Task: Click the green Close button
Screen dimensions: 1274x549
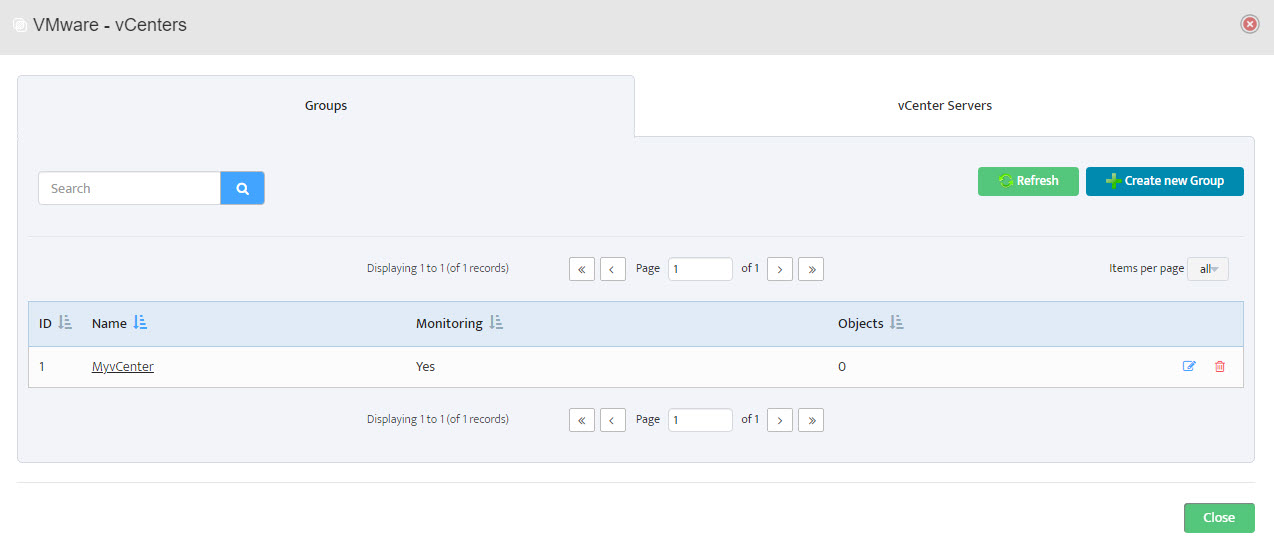Action: point(1219,518)
